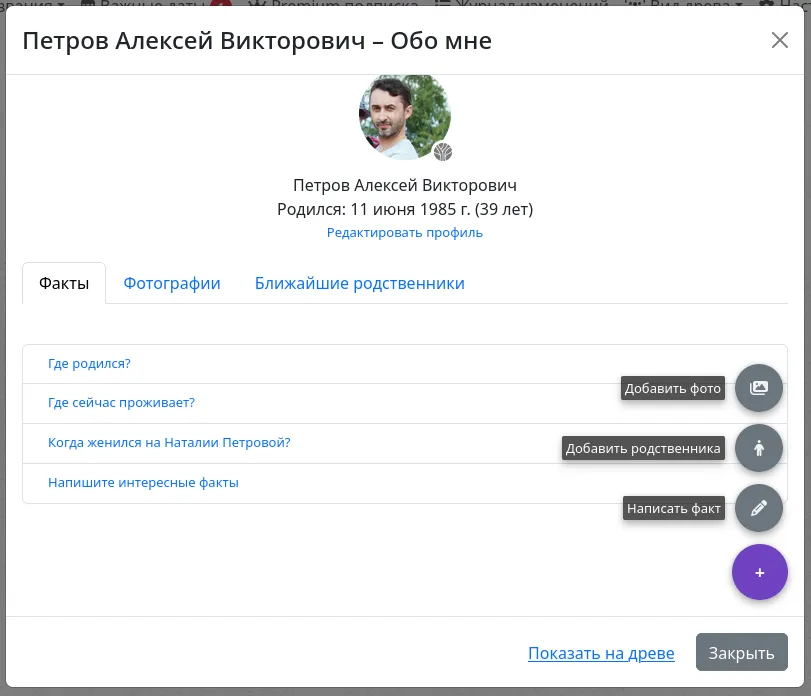This screenshot has height=696, width=811.
Task: Click the tree badge on the avatar
Action: pyautogui.click(x=444, y=153)
